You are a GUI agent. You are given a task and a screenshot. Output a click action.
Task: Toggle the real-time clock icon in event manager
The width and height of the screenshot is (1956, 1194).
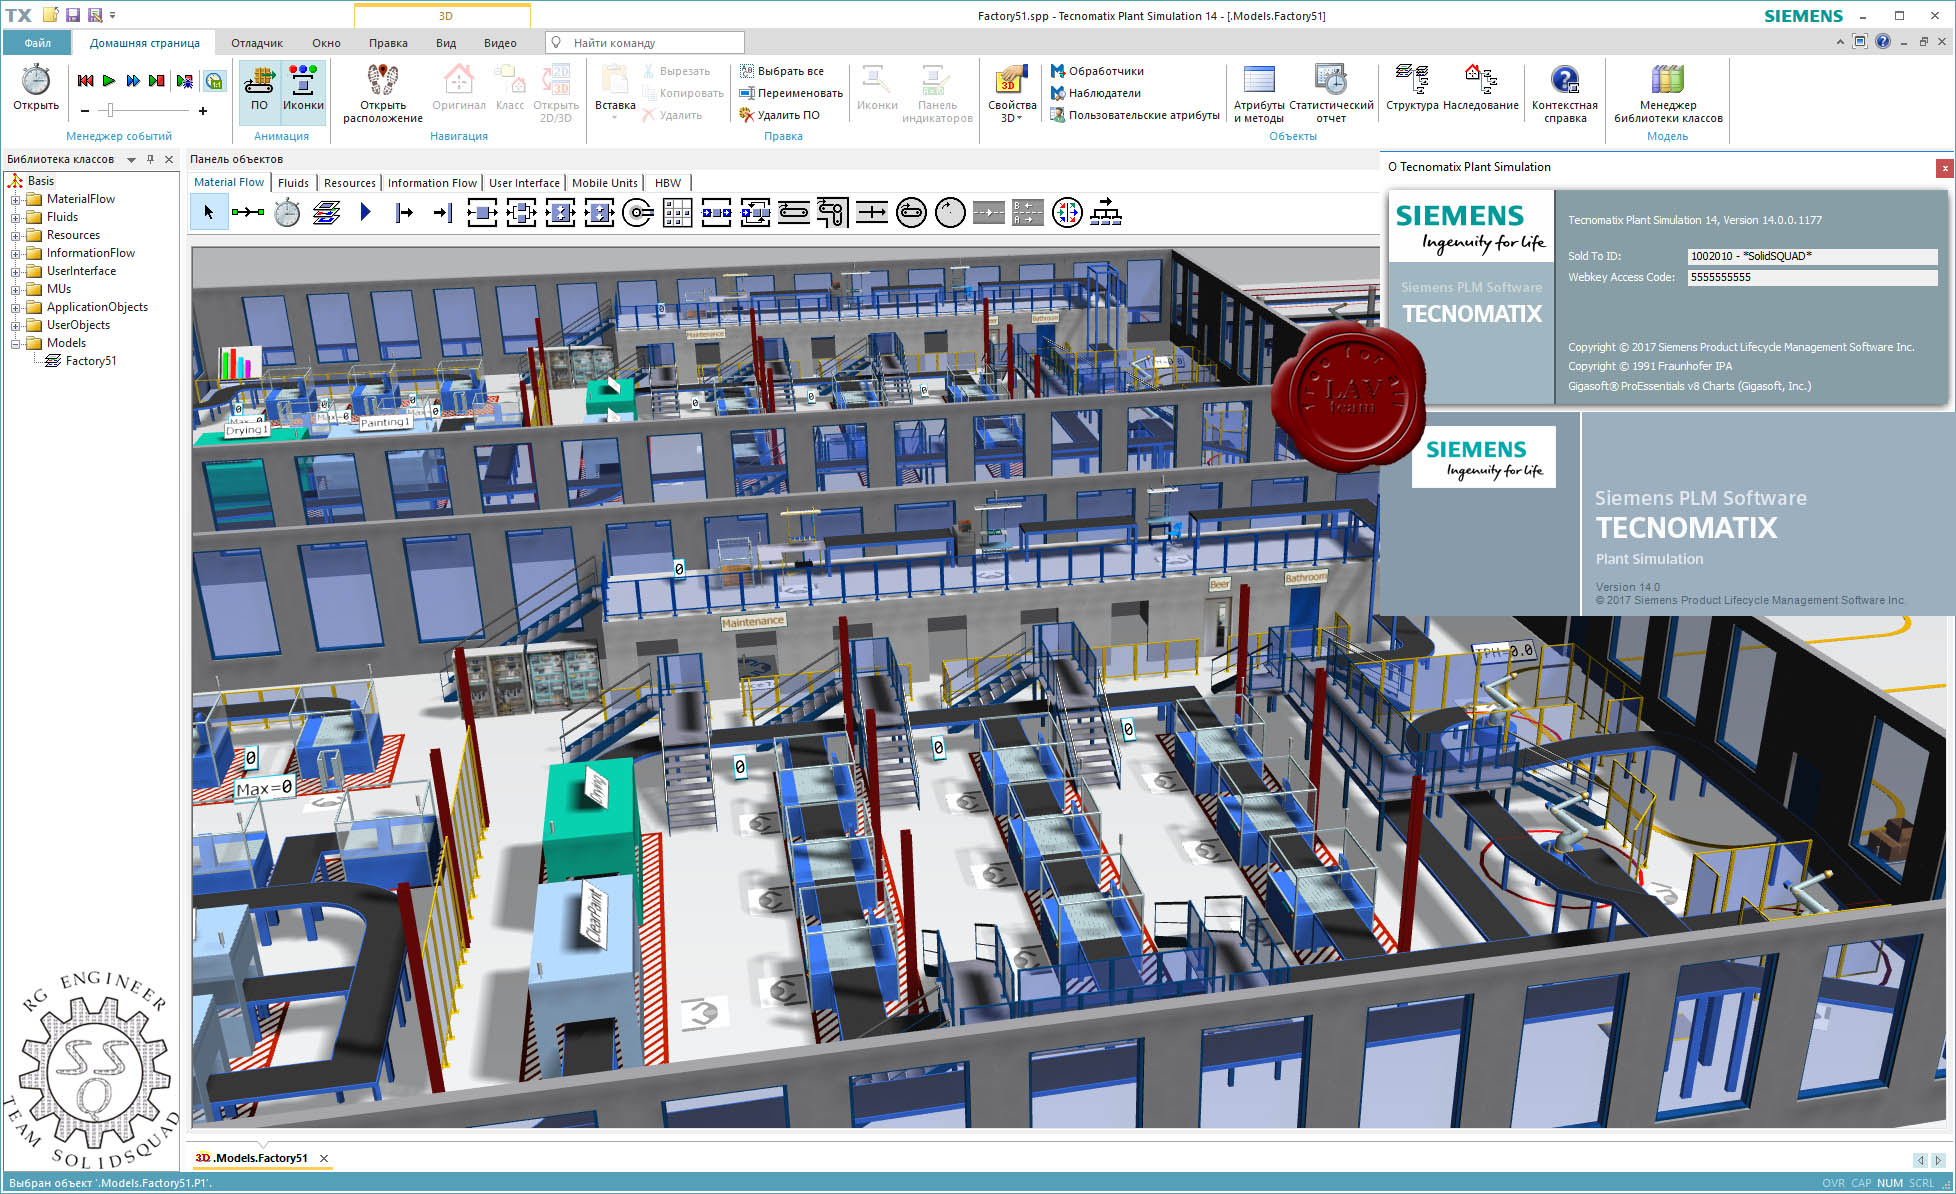[x=214, y=81]
